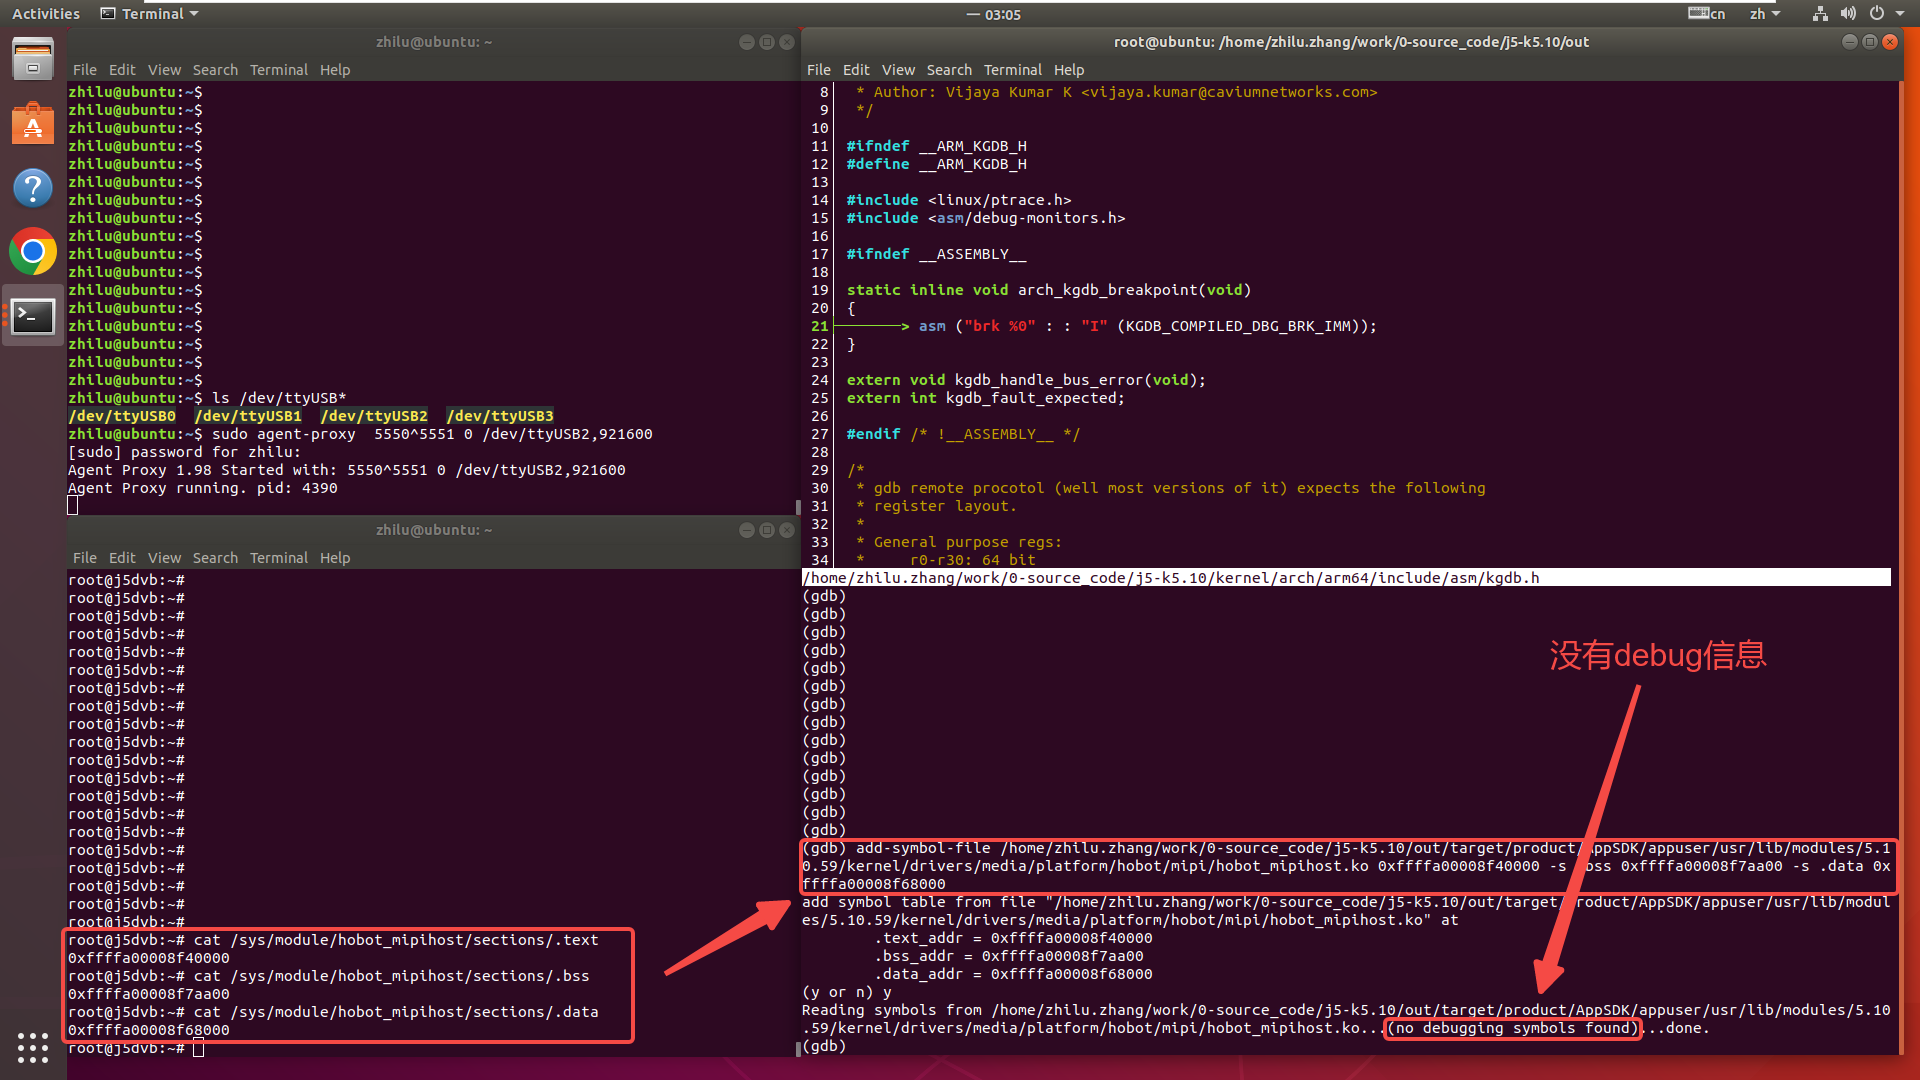Click '#define __ARM_KGDB_H' on line 12

point(937,164)
